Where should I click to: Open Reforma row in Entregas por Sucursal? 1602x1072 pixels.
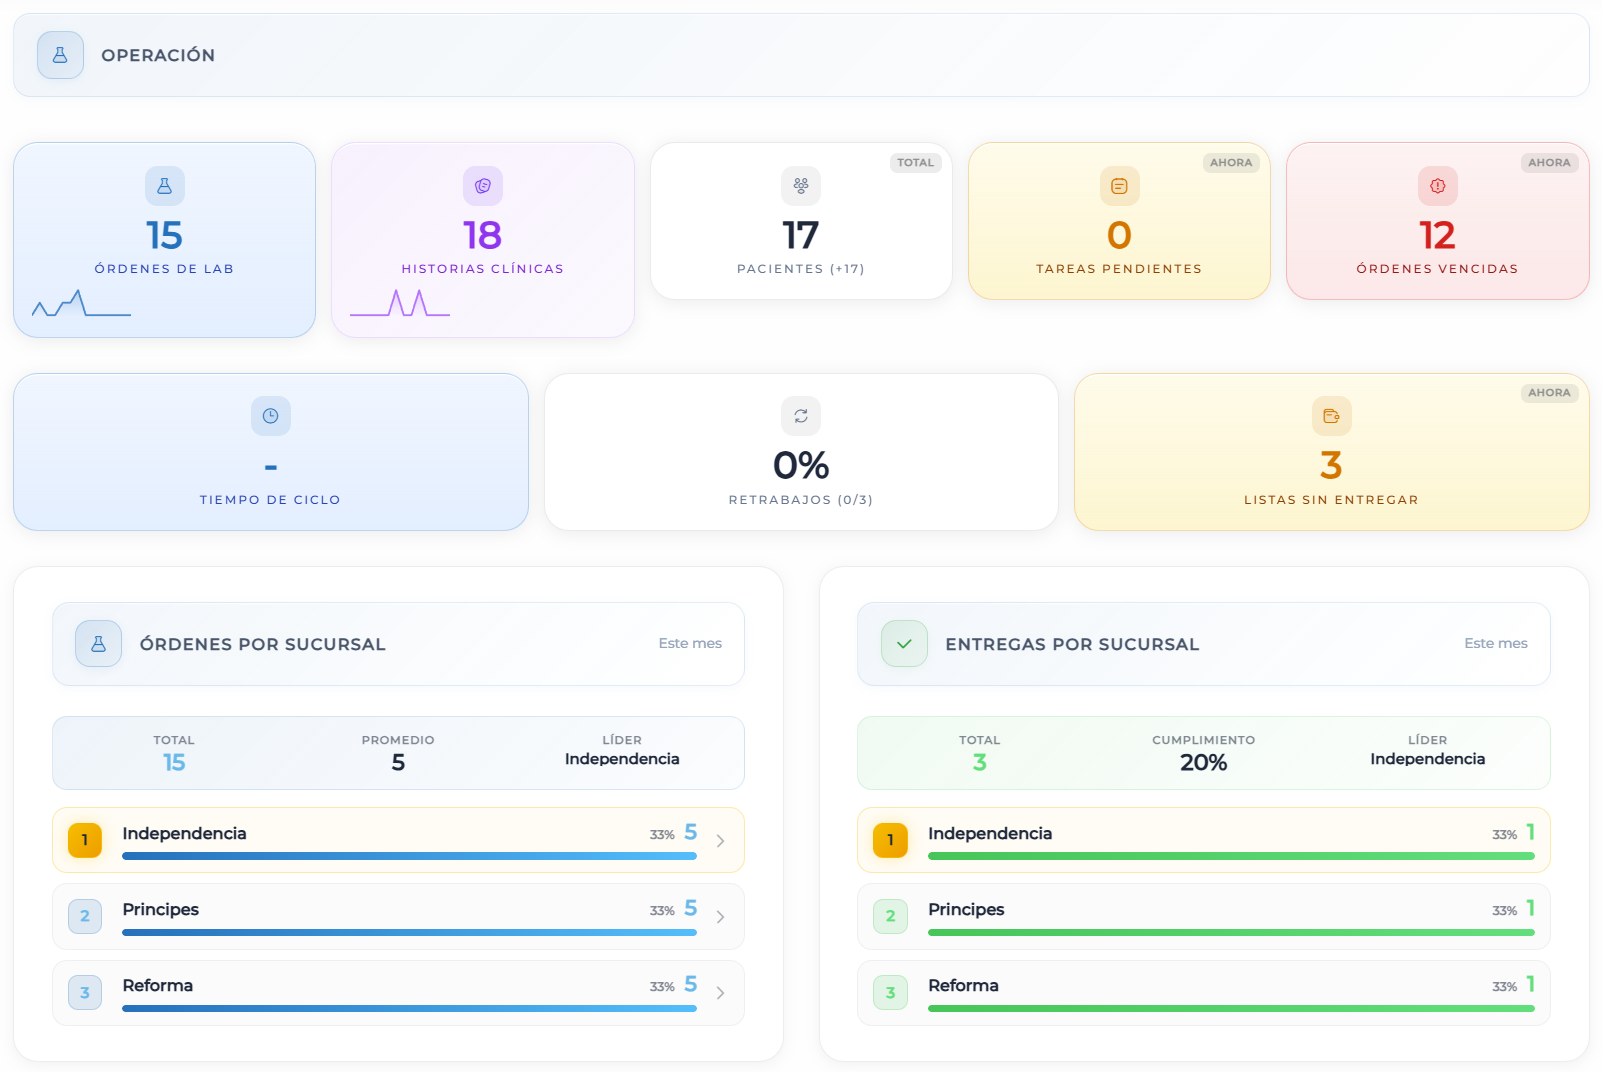tap(1203, 992)
